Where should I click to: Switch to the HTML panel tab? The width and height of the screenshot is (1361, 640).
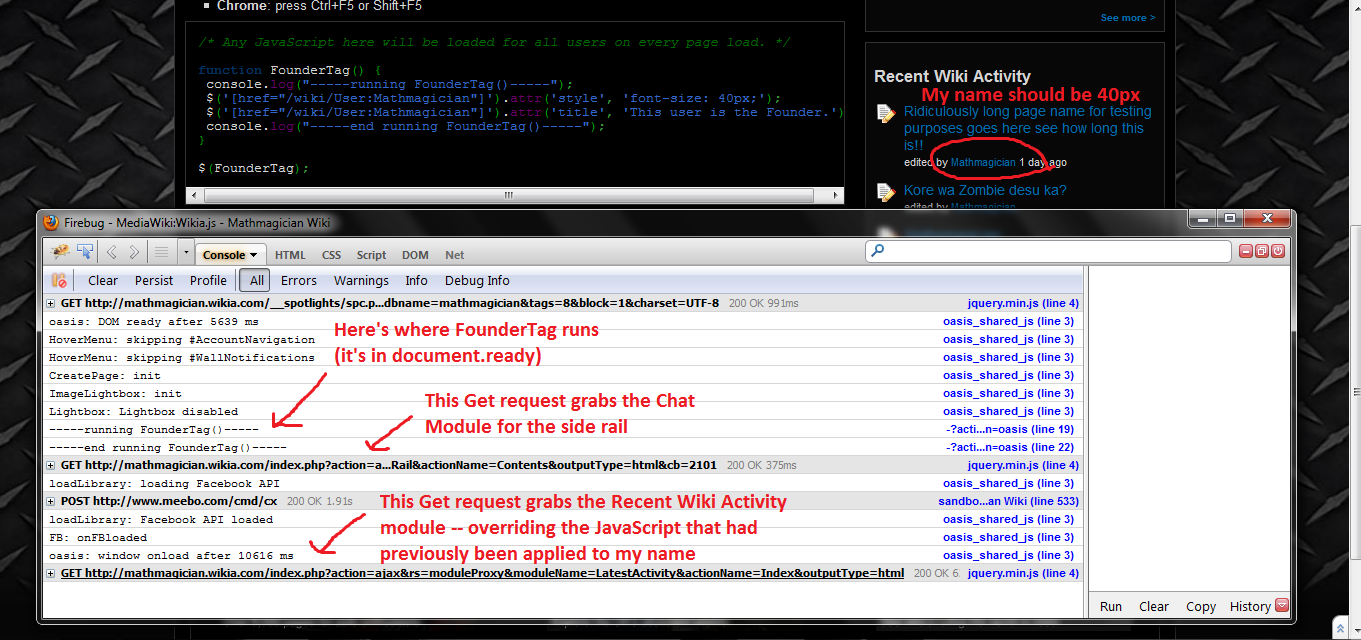[x=290, y=255]
